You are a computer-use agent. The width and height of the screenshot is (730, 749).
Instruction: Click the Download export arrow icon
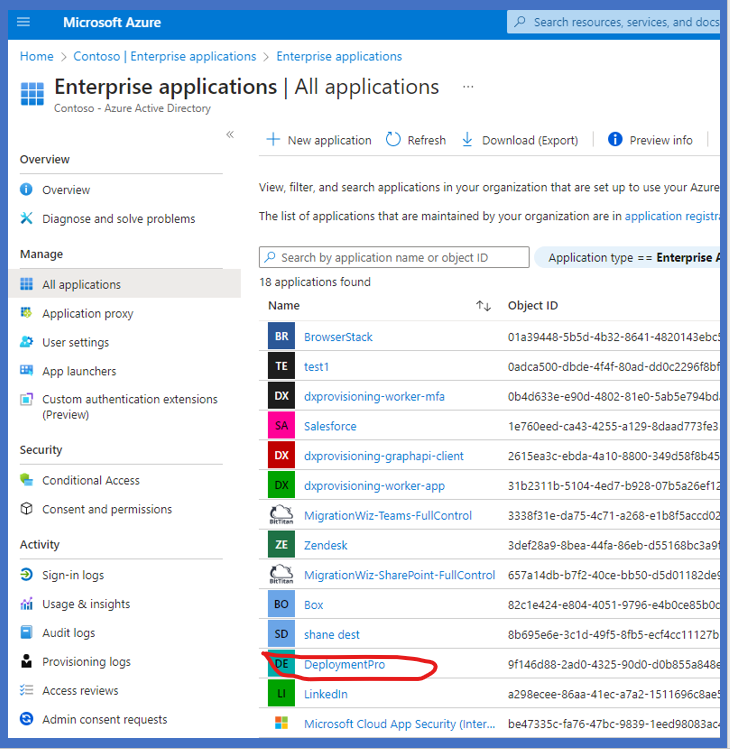point(467,139)
